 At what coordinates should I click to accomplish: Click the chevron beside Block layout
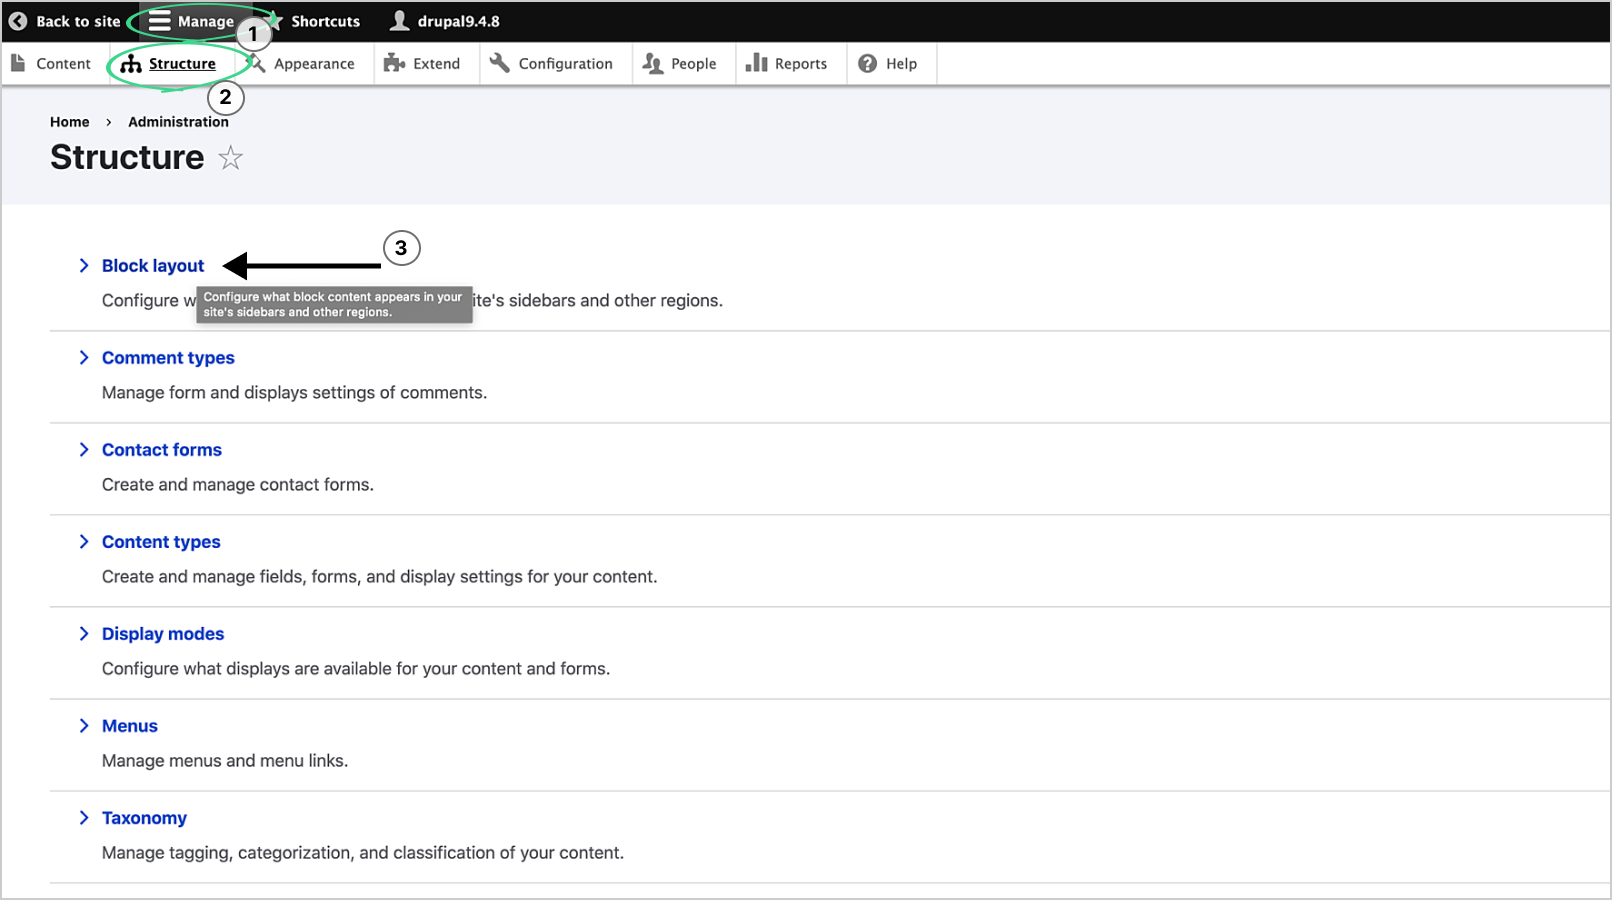[x=84, y=265]
